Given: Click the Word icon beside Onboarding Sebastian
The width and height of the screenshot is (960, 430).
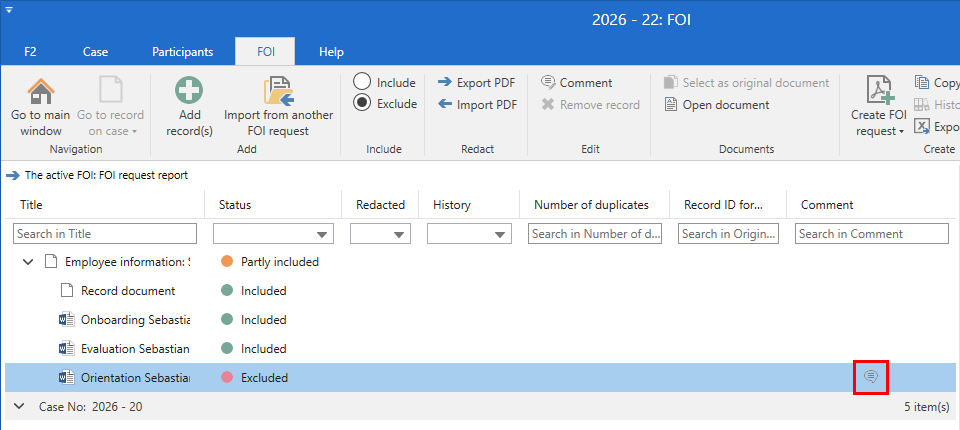Looking at the screenshot, I should tap(66, 320).
